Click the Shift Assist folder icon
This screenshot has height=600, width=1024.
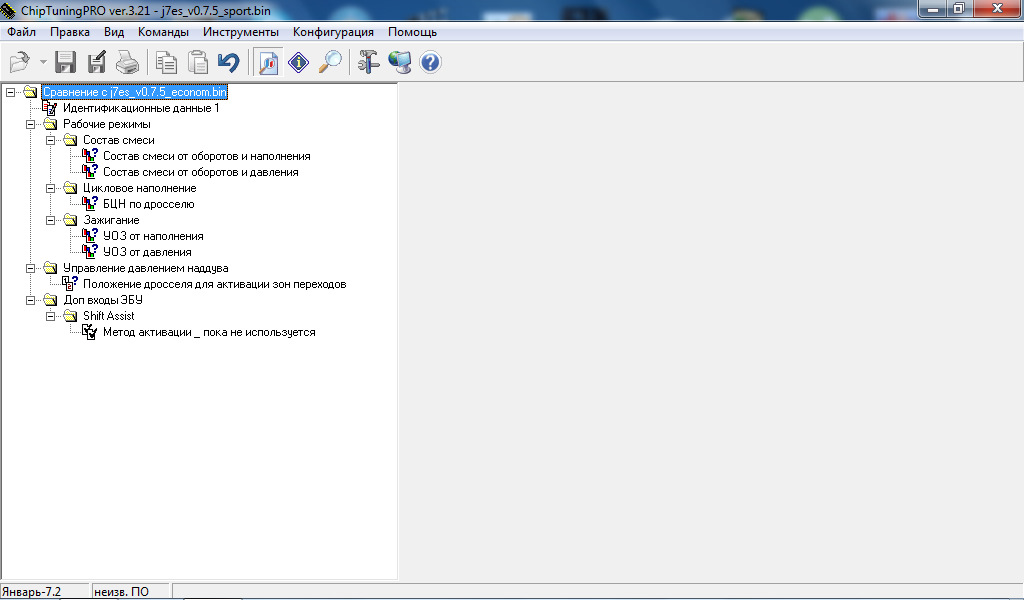pyautogui.click(x=71, y=316)
